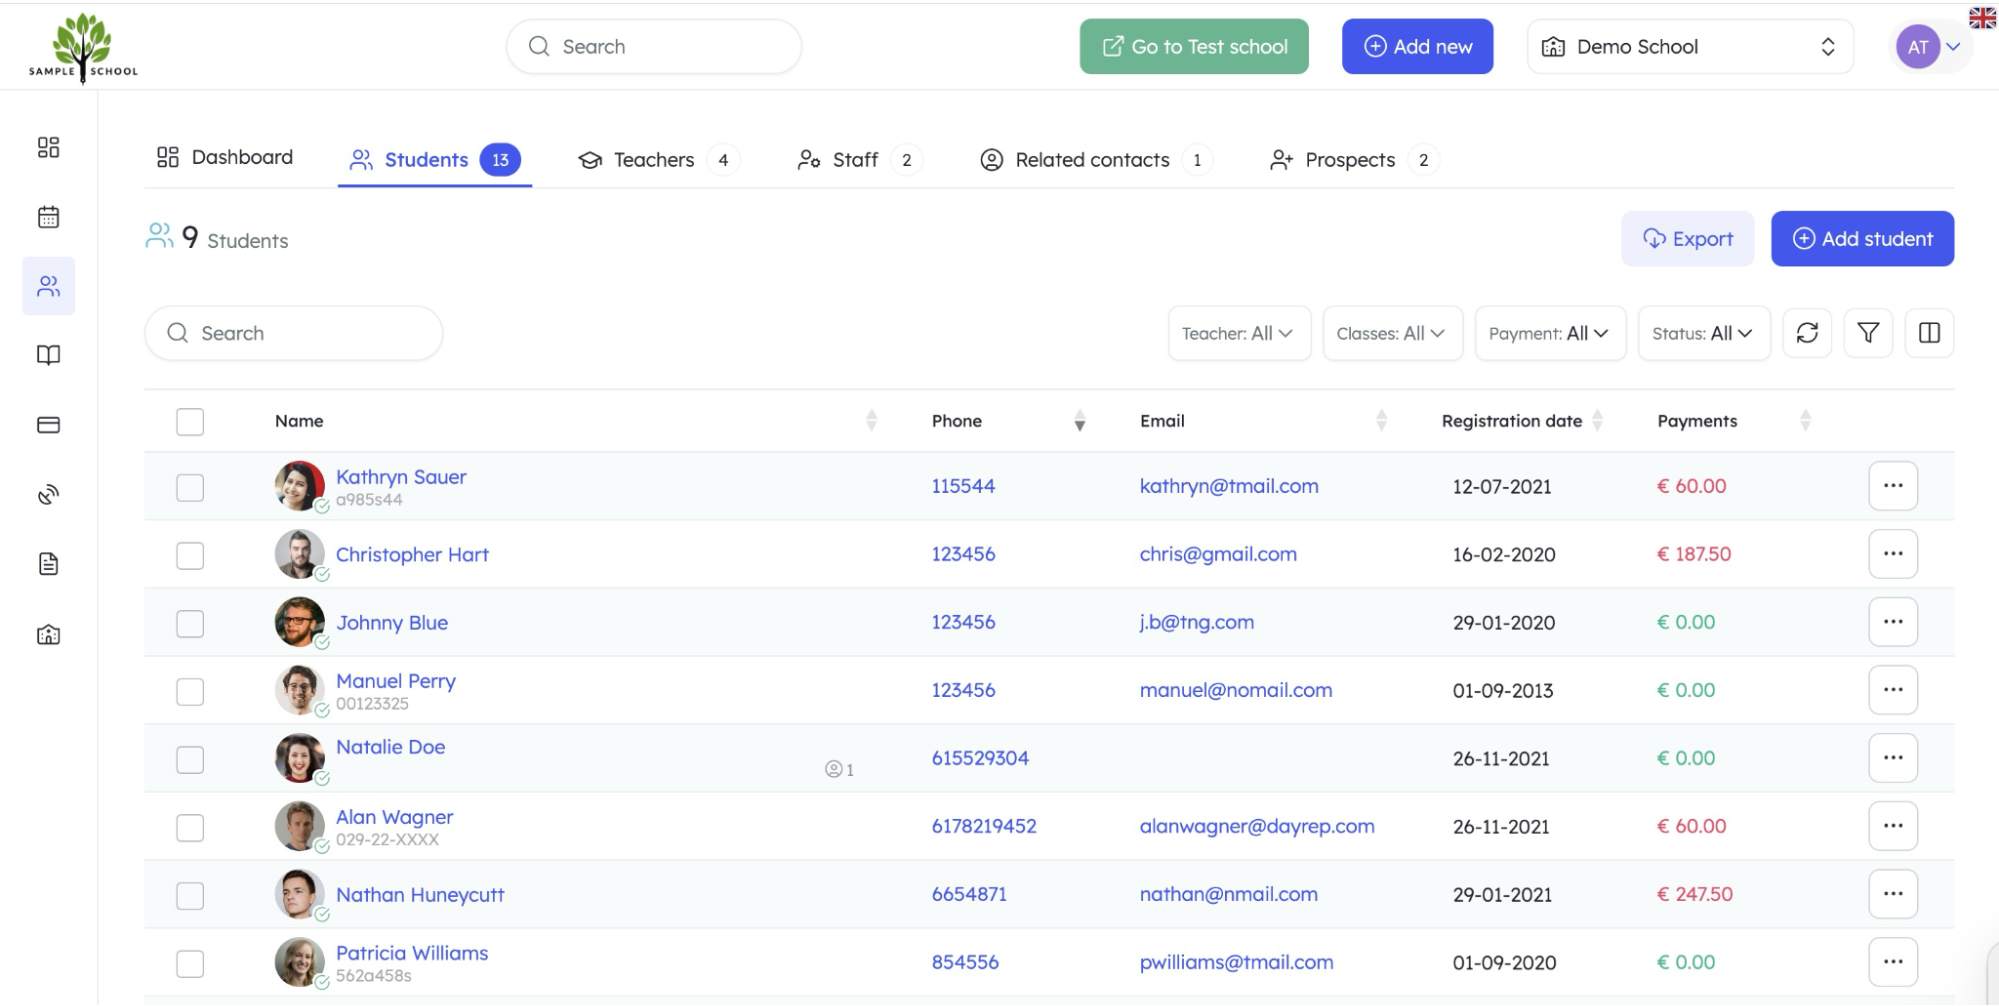Check the box for Kathryn Sauer

click(x=190, y=488)
